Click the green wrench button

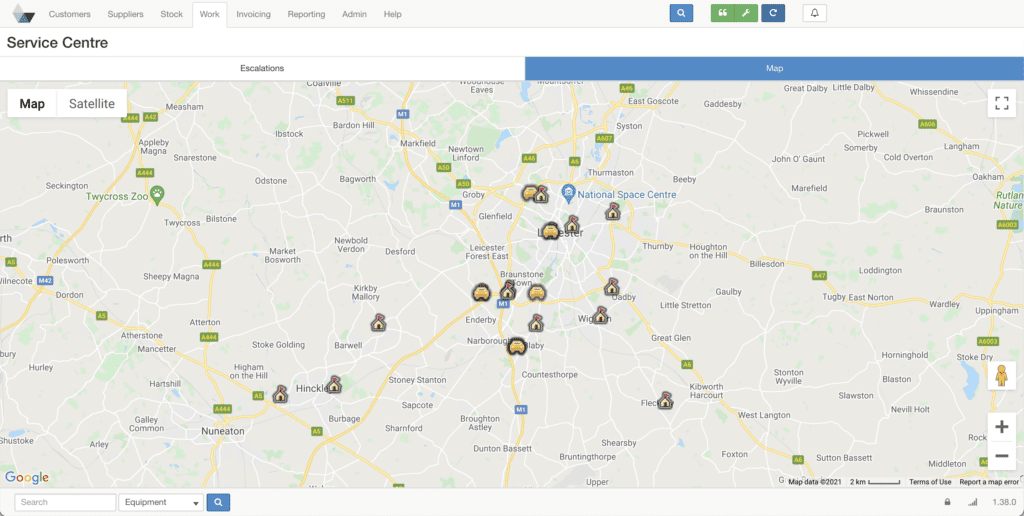point(746,13)
